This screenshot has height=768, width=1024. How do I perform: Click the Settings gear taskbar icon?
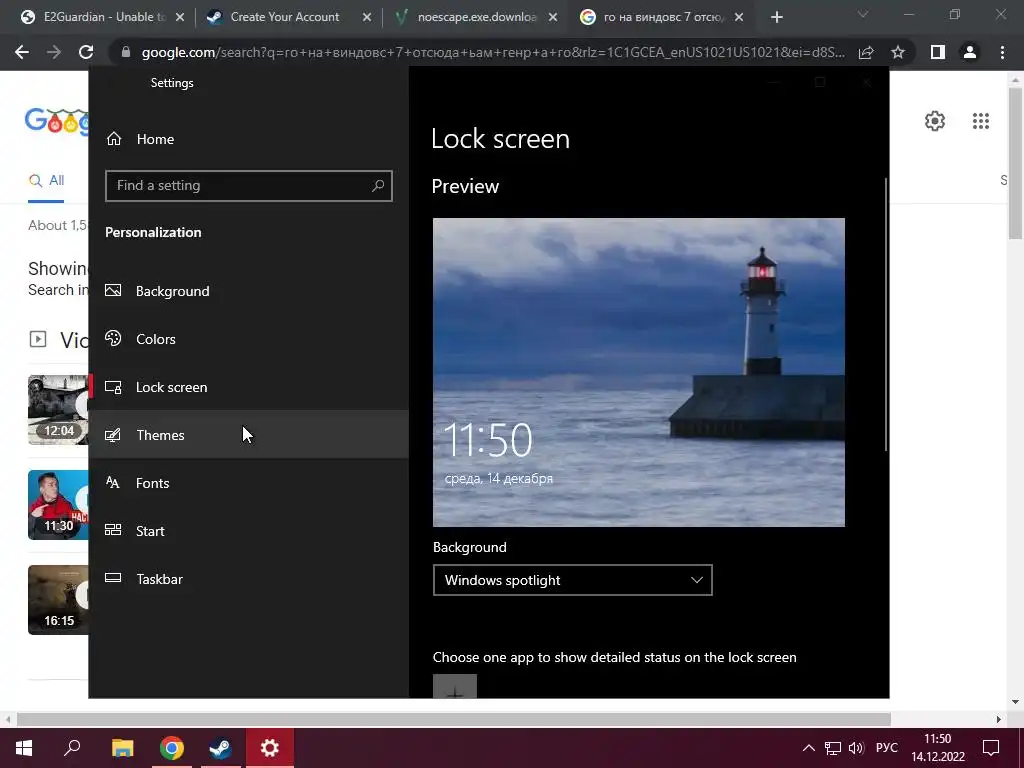coord(270,748)
